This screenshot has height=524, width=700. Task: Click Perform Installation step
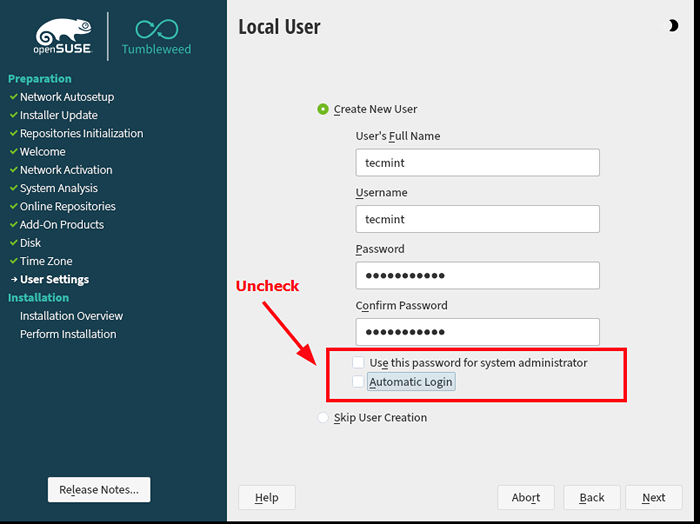pyautogui.click(x=68, y=334)
